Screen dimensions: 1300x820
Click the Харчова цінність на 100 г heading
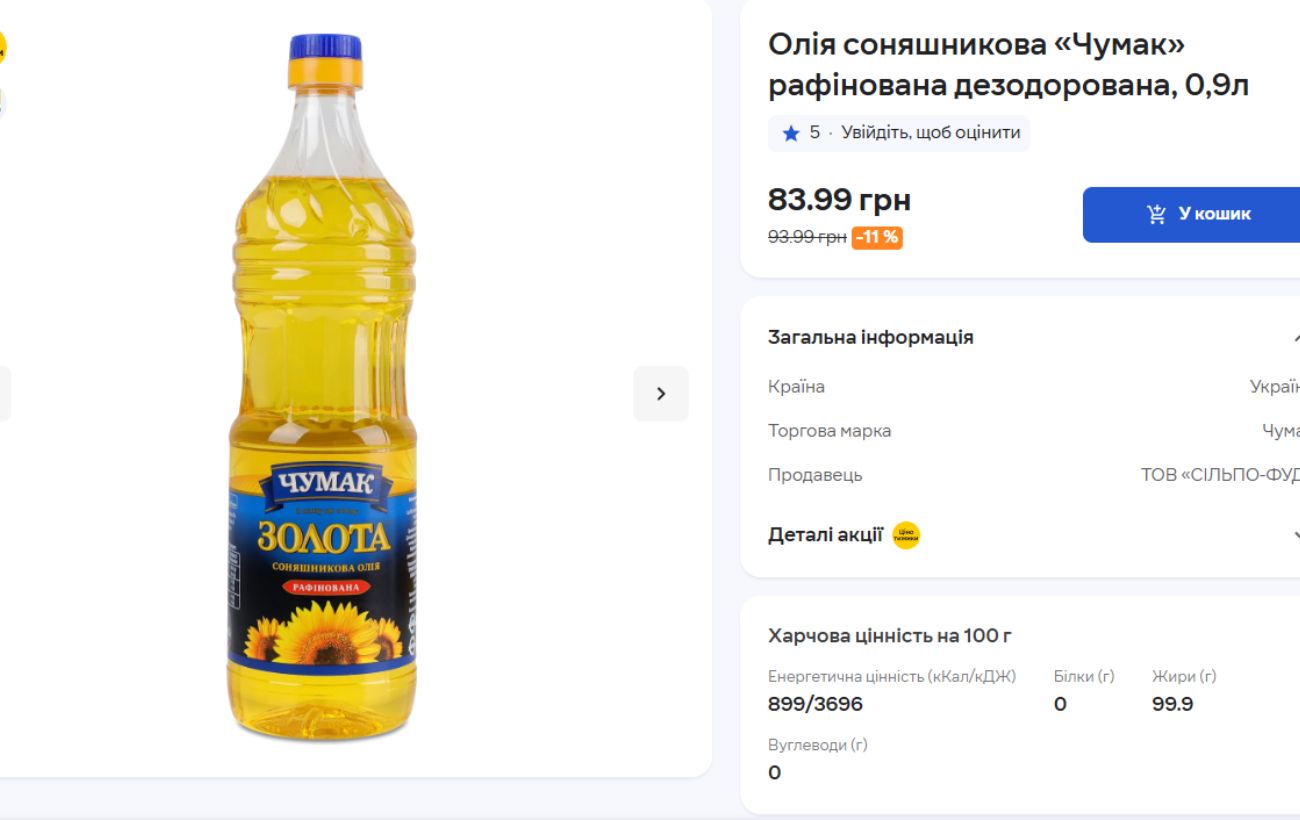click(890, 635)
